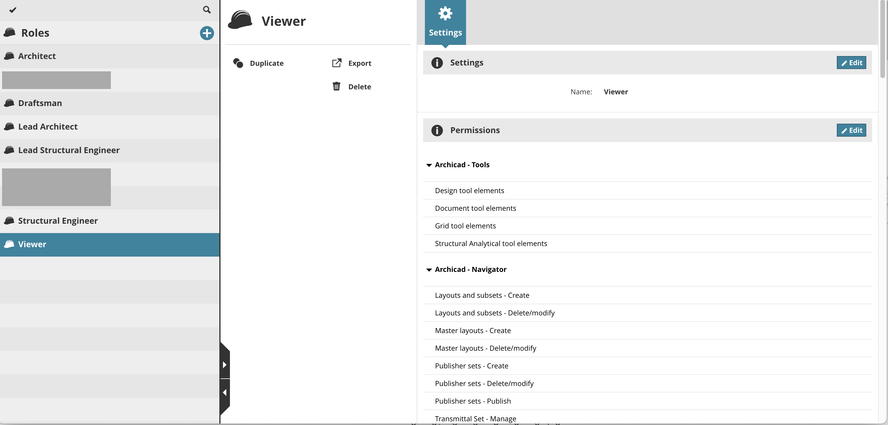Viewport: 888px width, 425px height.
Task: Click the Design tool elements permission row
Action: click(470, 190)
